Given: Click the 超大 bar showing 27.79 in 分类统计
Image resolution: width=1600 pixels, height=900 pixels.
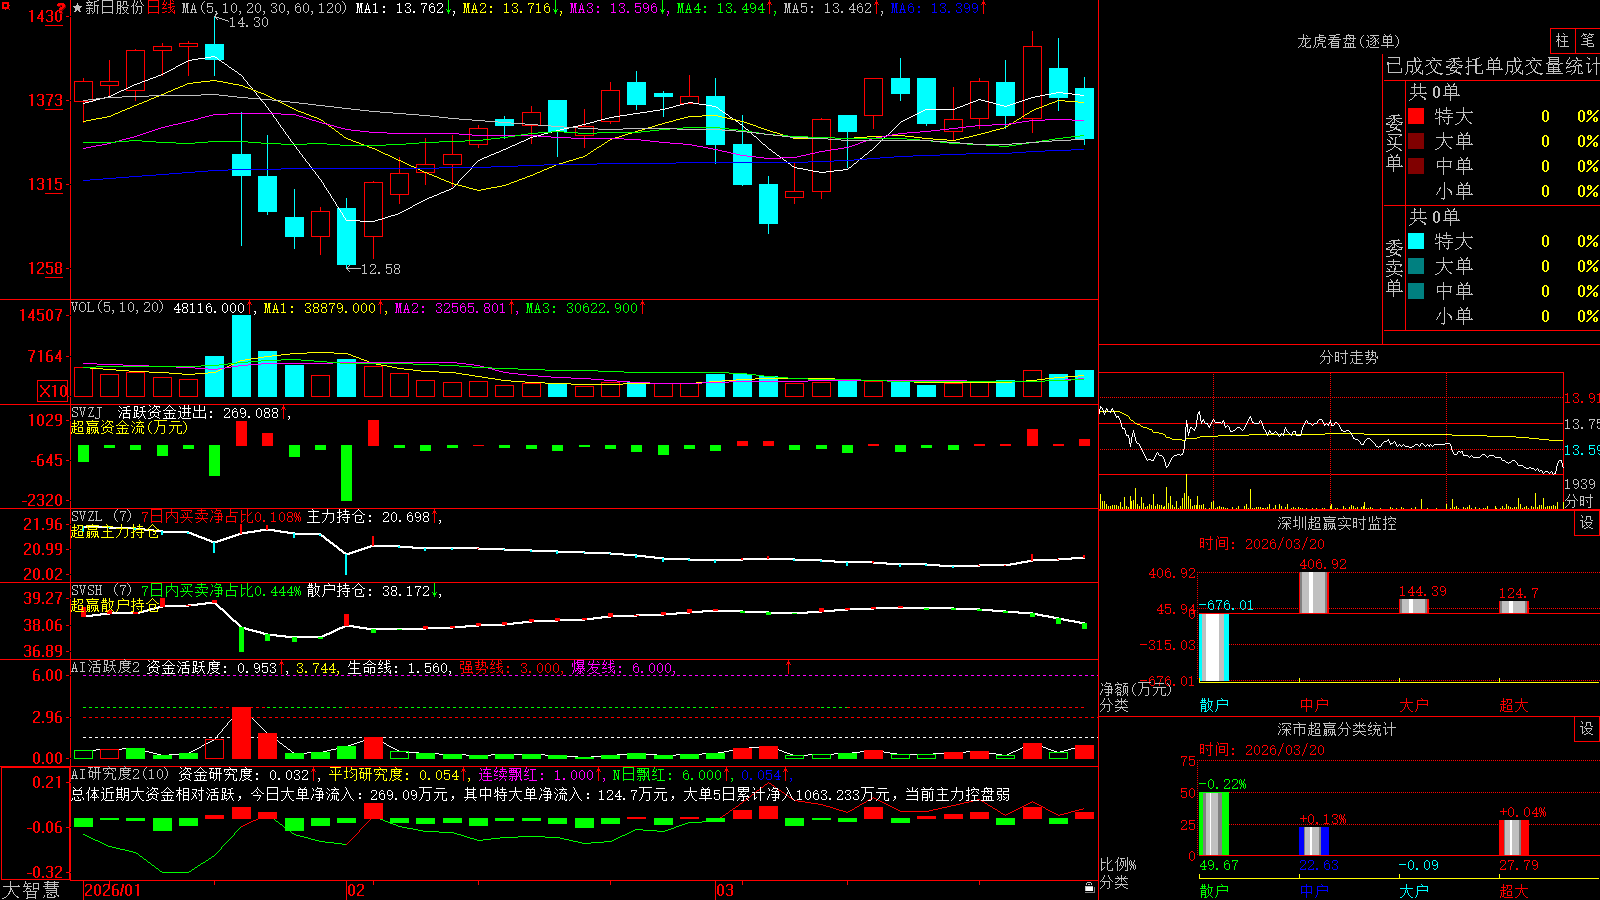Looking at the screenshot, I should (1514, 838).
